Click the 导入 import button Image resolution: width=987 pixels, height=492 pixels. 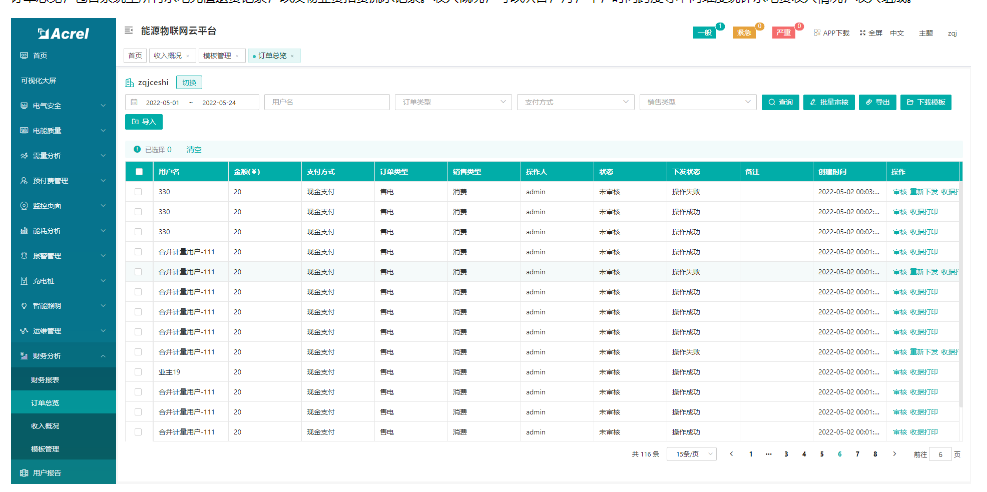click(x=144, y=122)
